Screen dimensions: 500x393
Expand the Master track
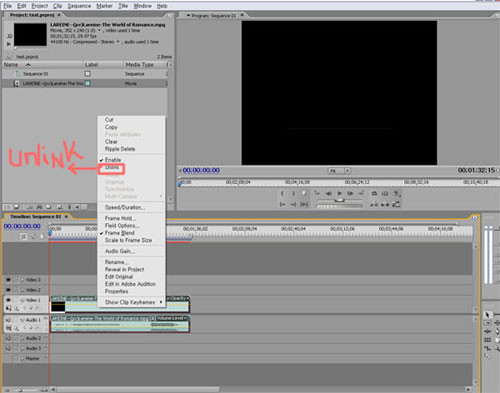(22, 359)
